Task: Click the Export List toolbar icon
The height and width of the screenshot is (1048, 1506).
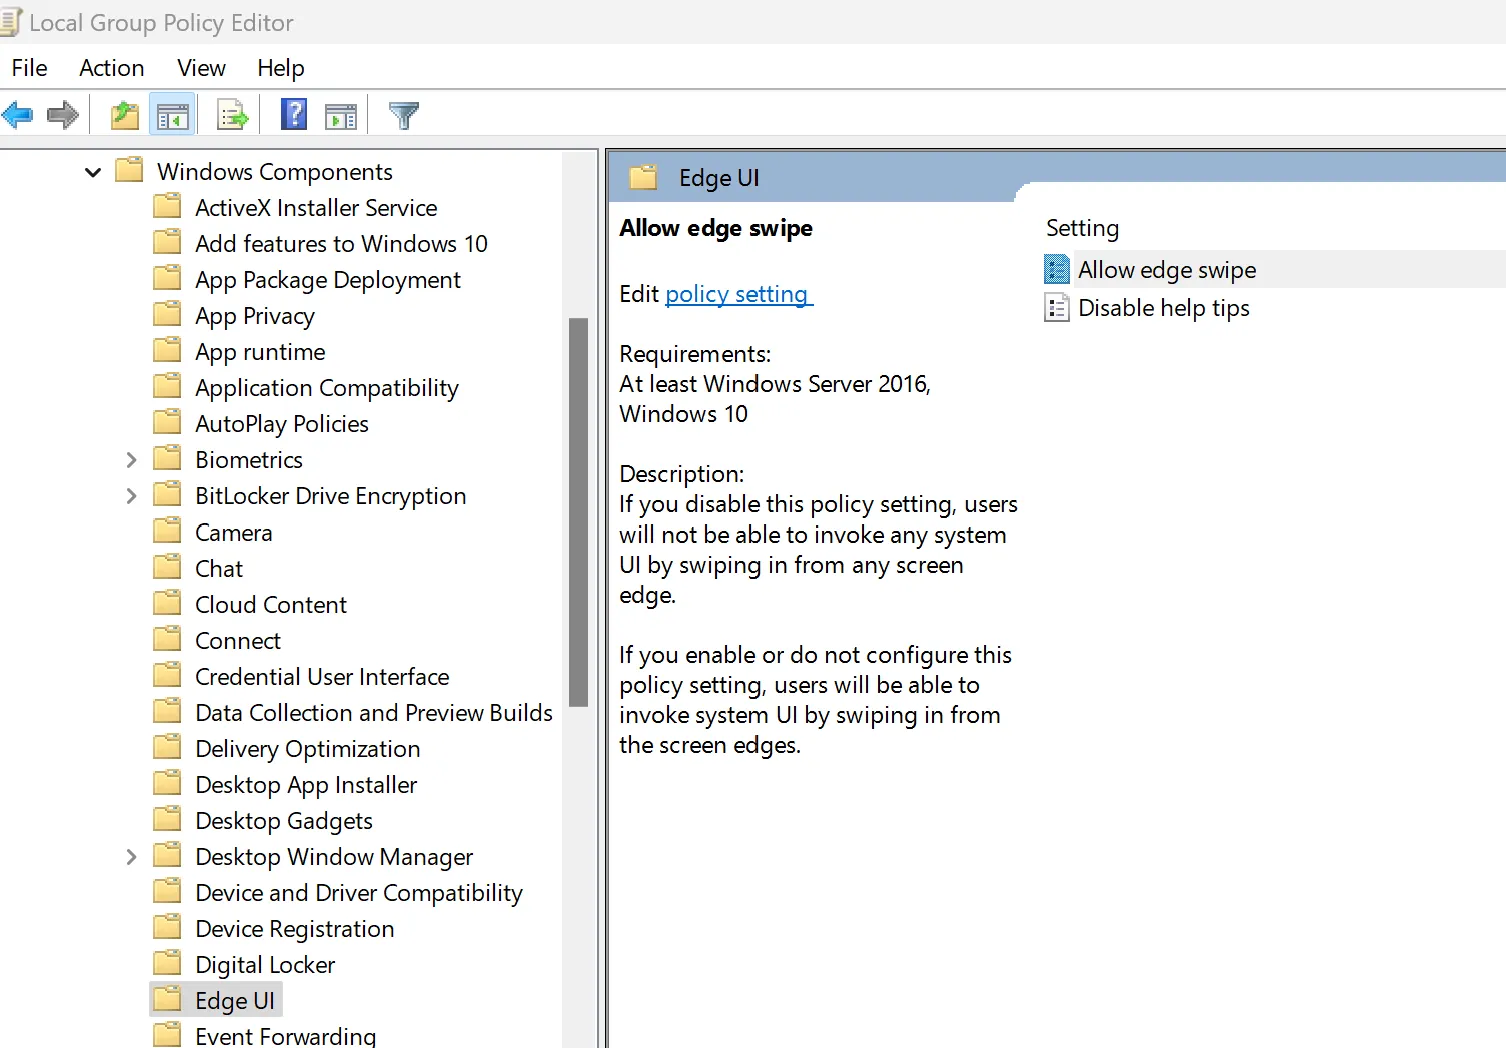Action: [x=233, y=115]
